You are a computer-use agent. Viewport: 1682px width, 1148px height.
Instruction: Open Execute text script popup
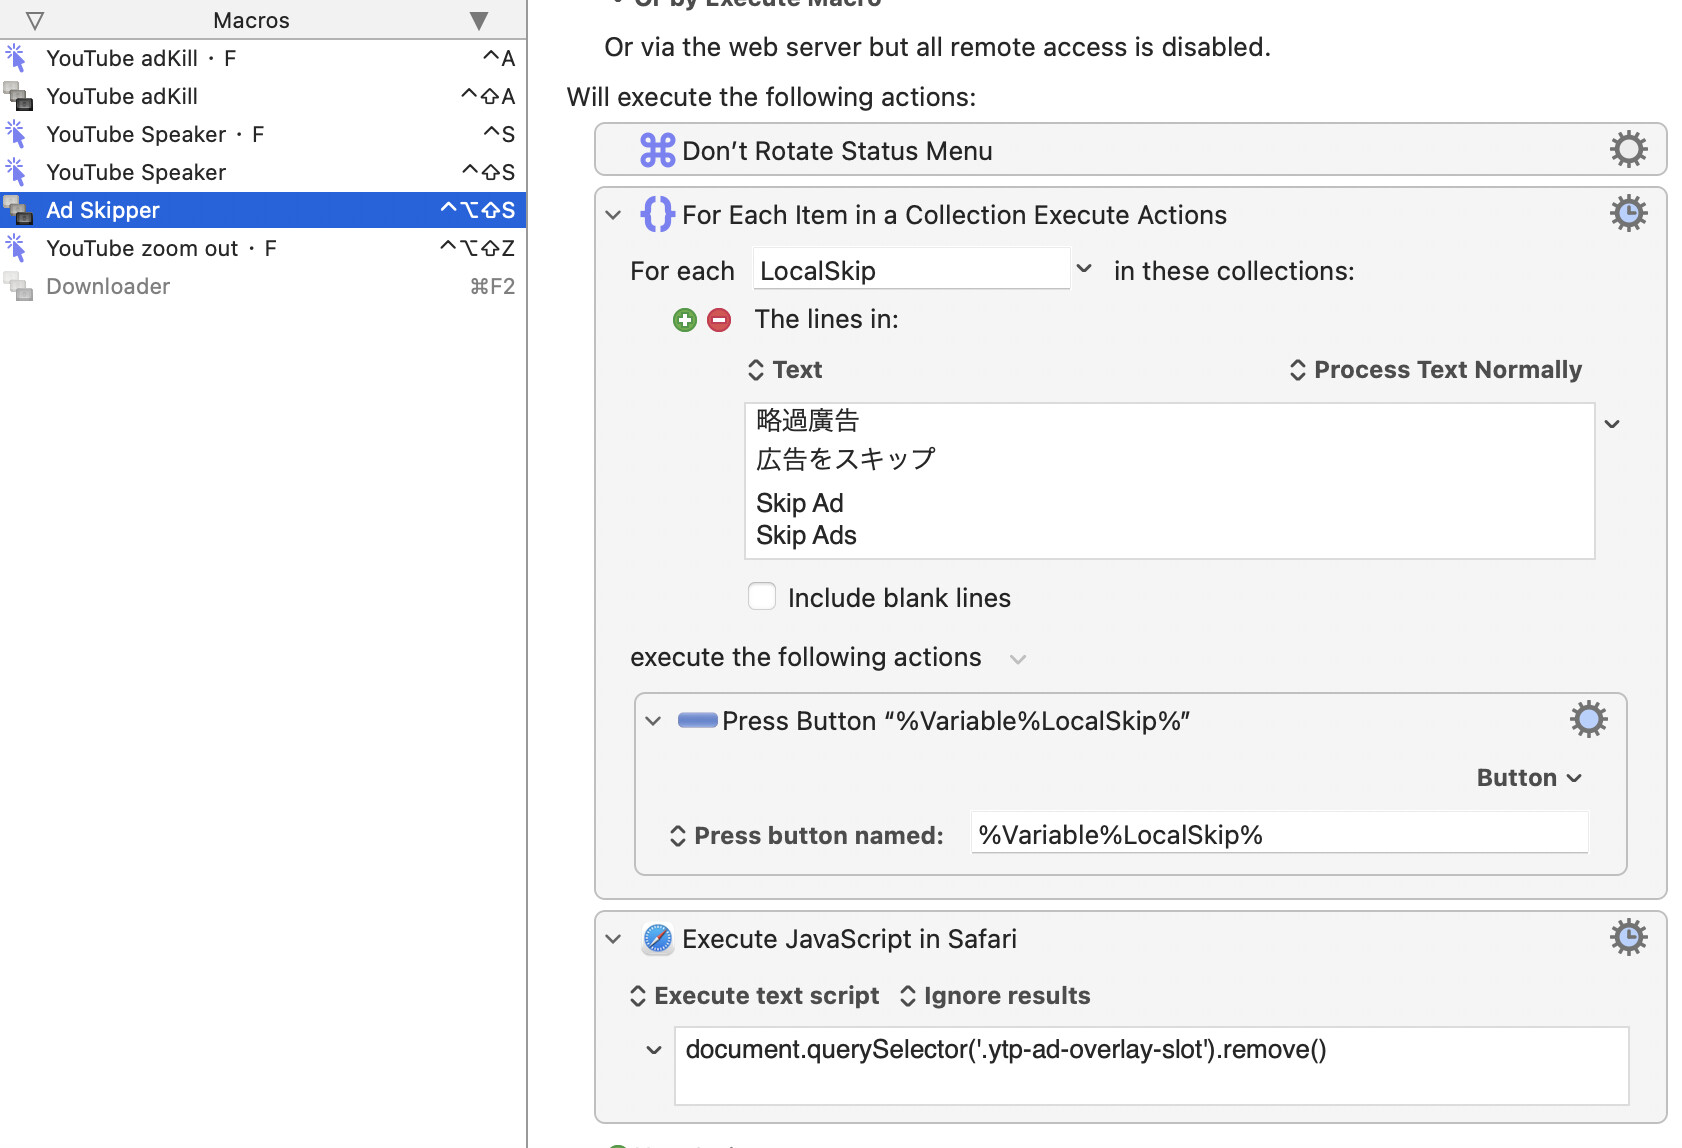(755, 996)
